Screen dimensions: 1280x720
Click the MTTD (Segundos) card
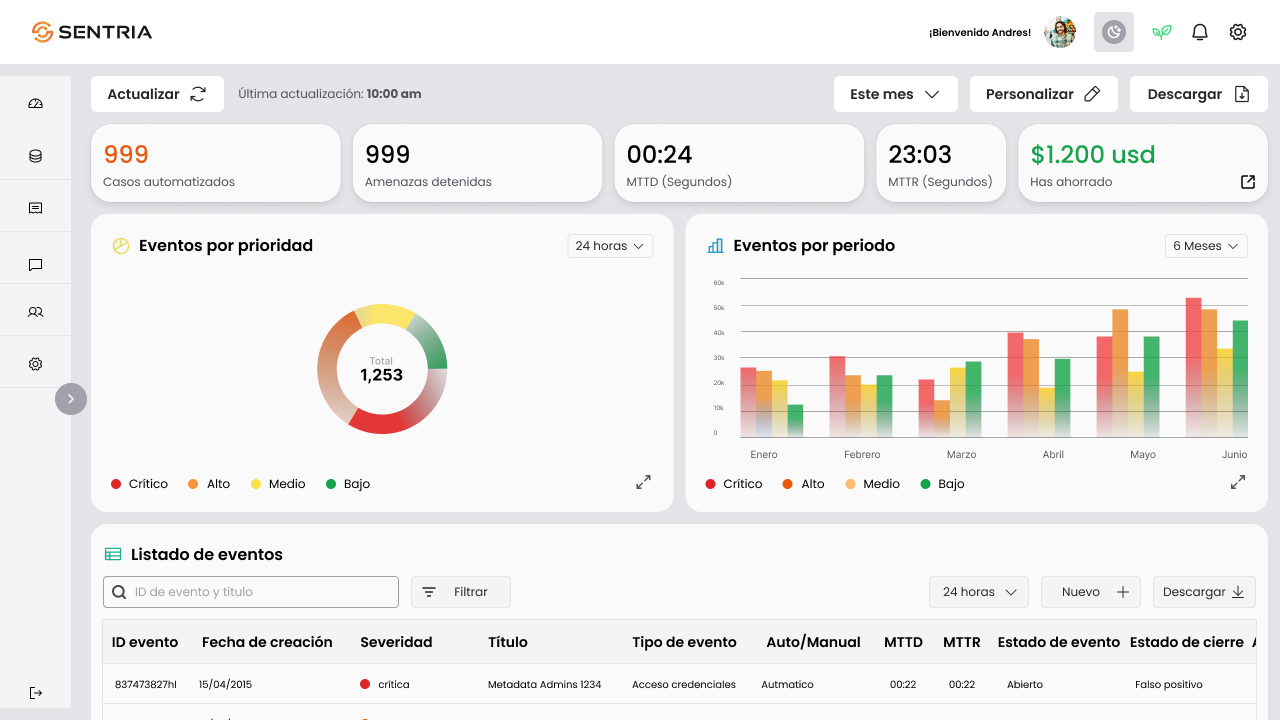point(739,163)
